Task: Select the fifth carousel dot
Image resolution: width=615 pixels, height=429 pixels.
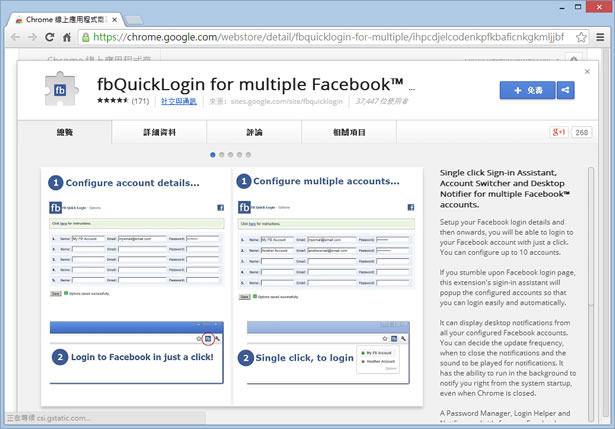Action: (248, 155)
